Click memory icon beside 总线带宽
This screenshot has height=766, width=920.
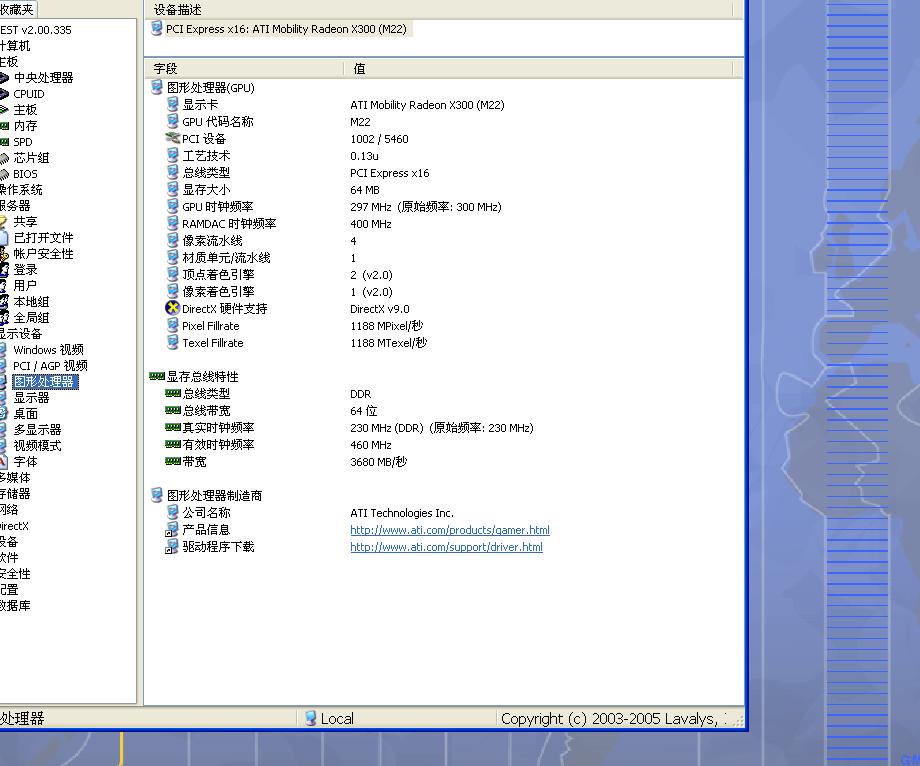tap(172, 410)
